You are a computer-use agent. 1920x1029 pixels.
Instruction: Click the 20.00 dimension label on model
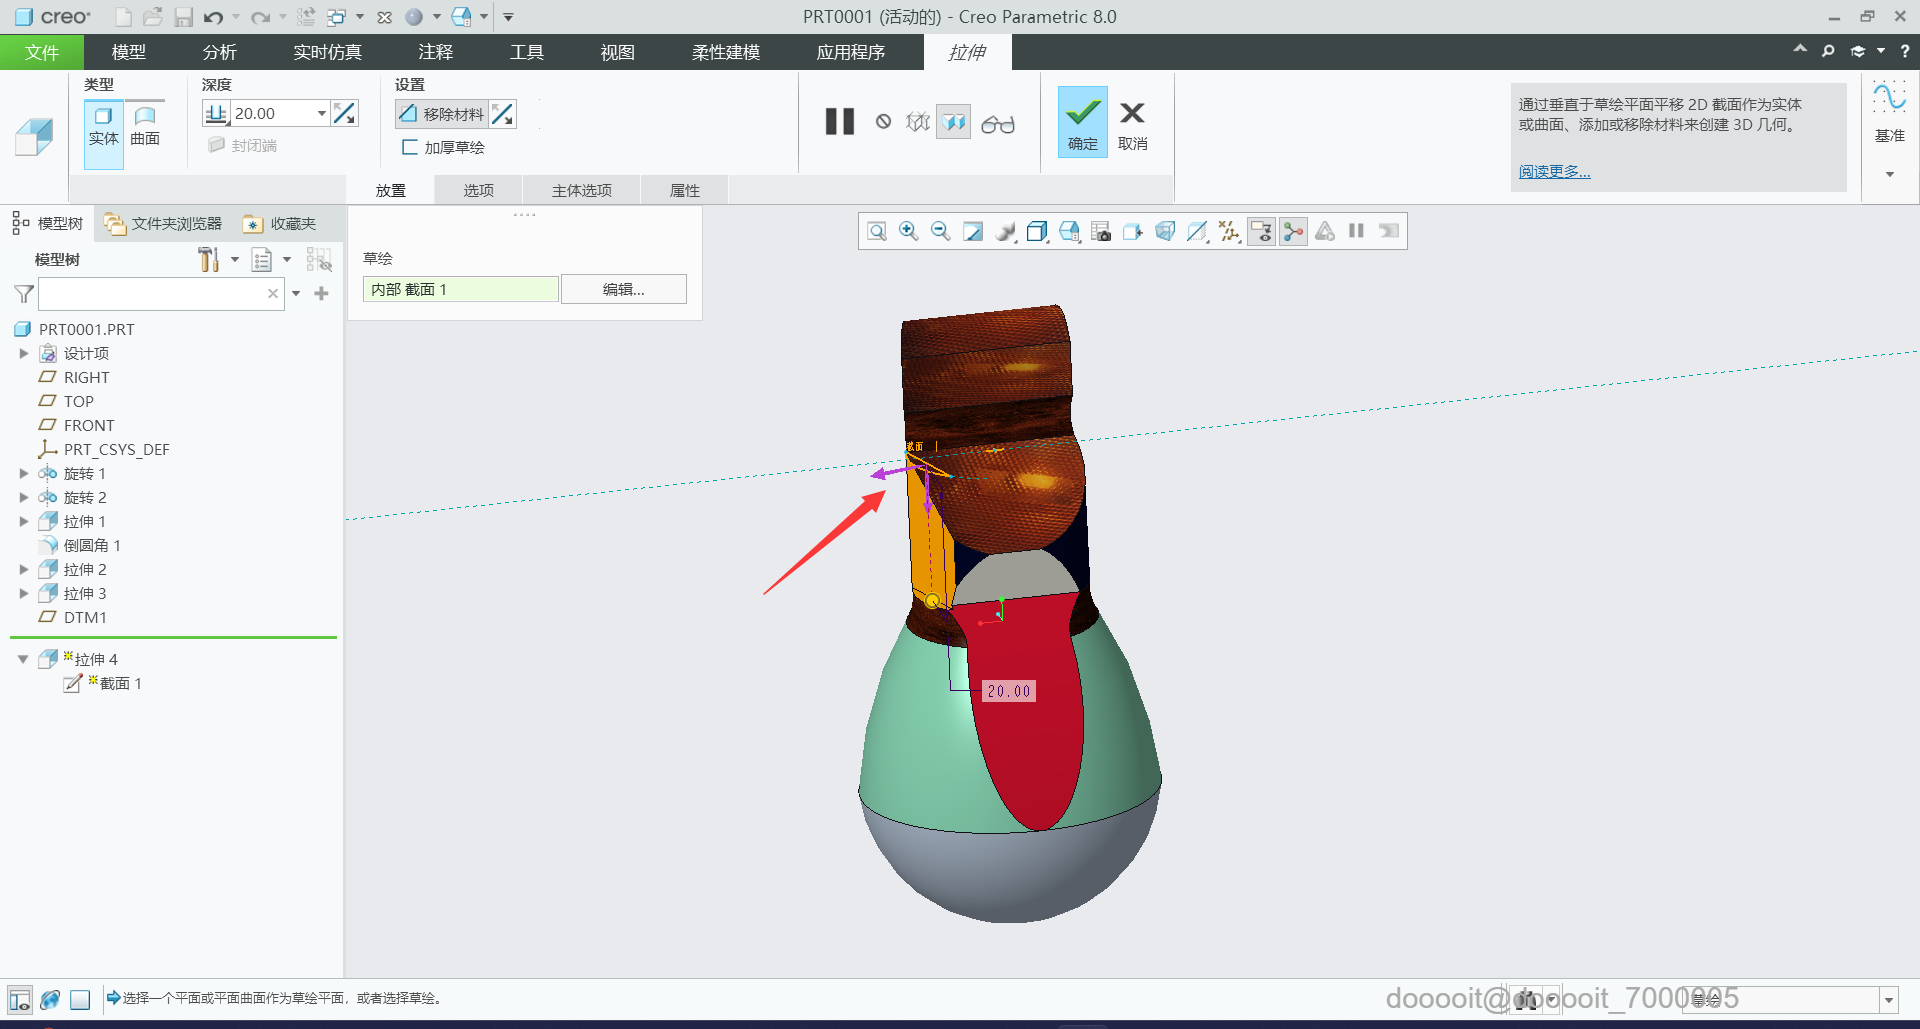[1008, 691]
